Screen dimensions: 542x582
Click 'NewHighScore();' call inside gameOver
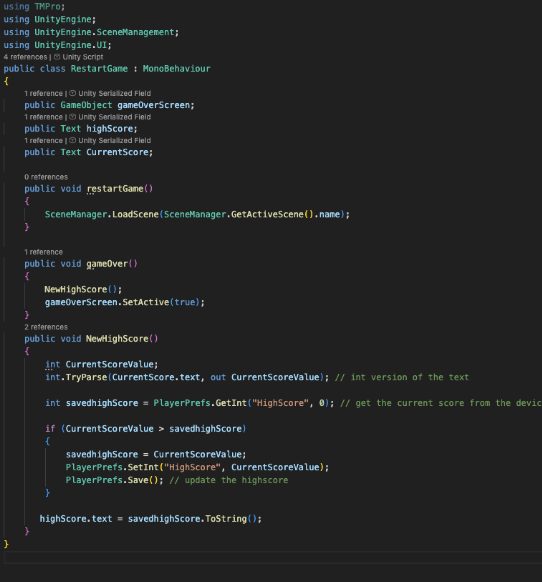tap(83, 289)
